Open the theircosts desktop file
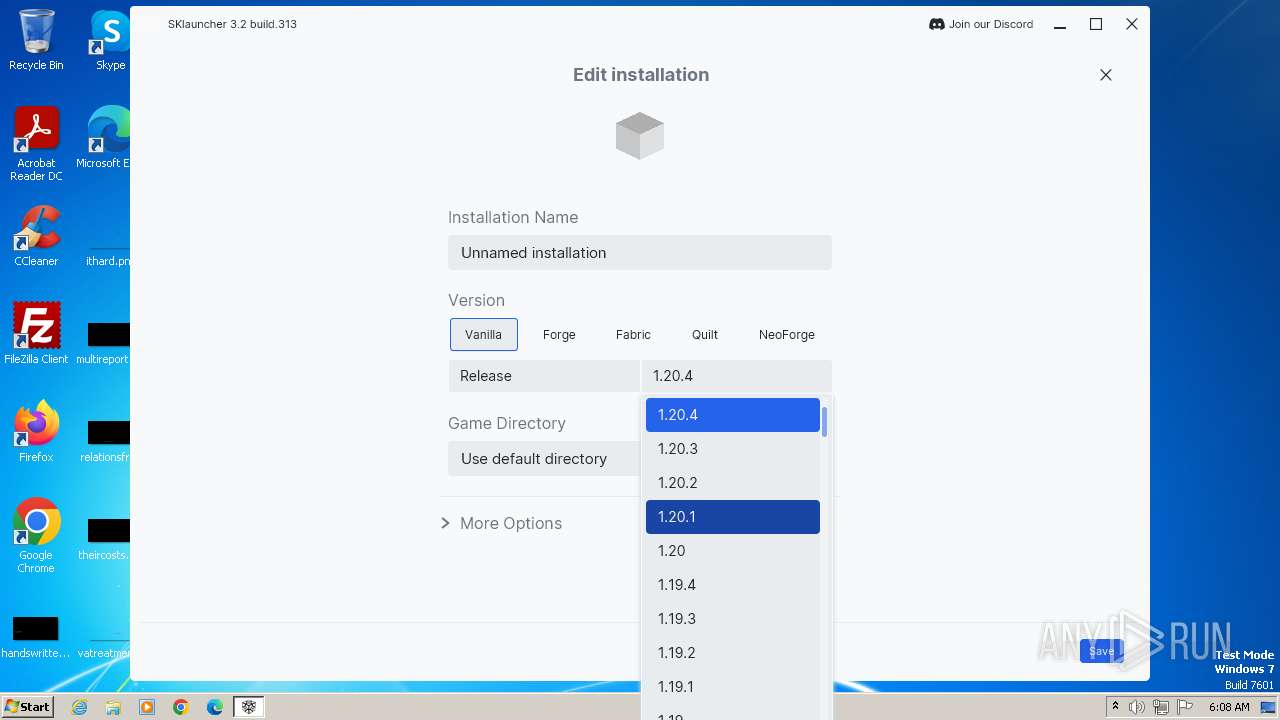Viewport: 1280px width, 720px height. 106,539
